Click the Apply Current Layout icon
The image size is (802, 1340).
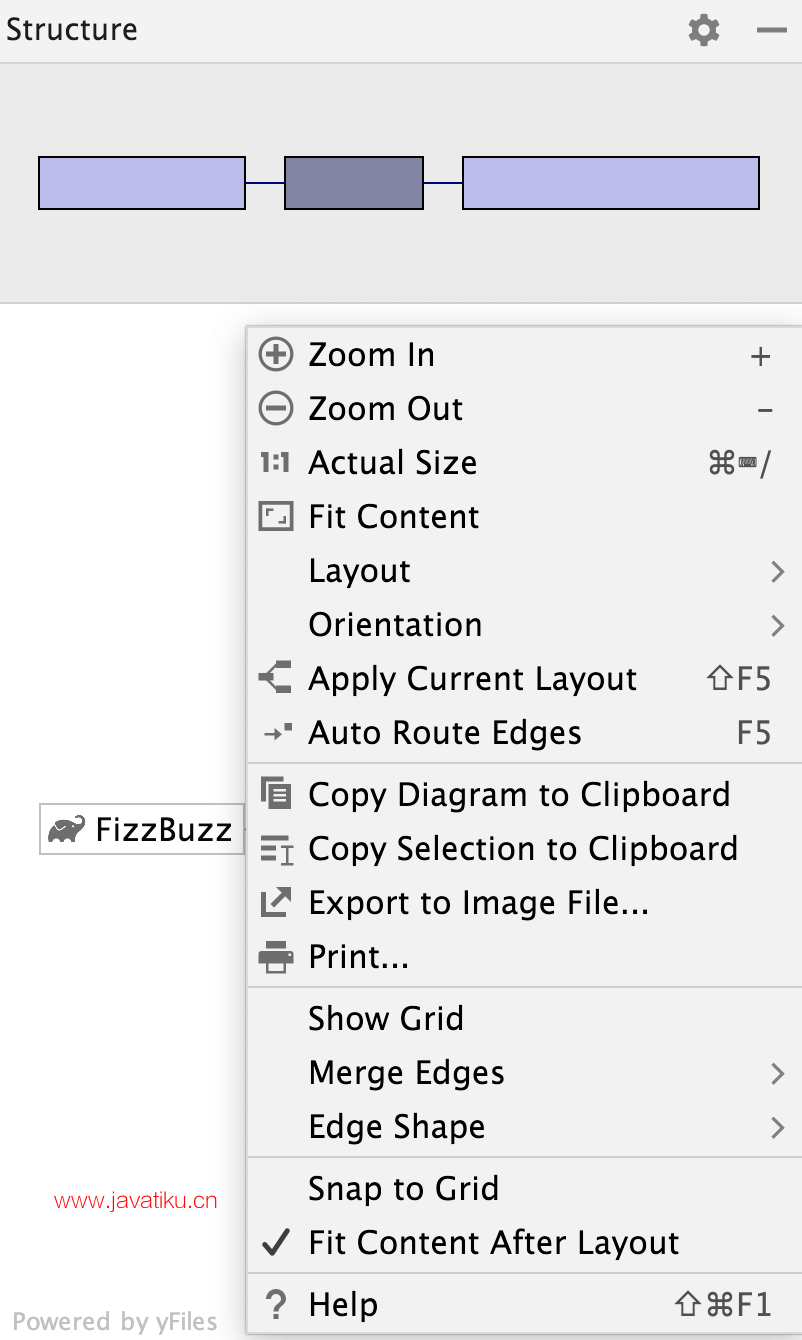coord(276,679)
